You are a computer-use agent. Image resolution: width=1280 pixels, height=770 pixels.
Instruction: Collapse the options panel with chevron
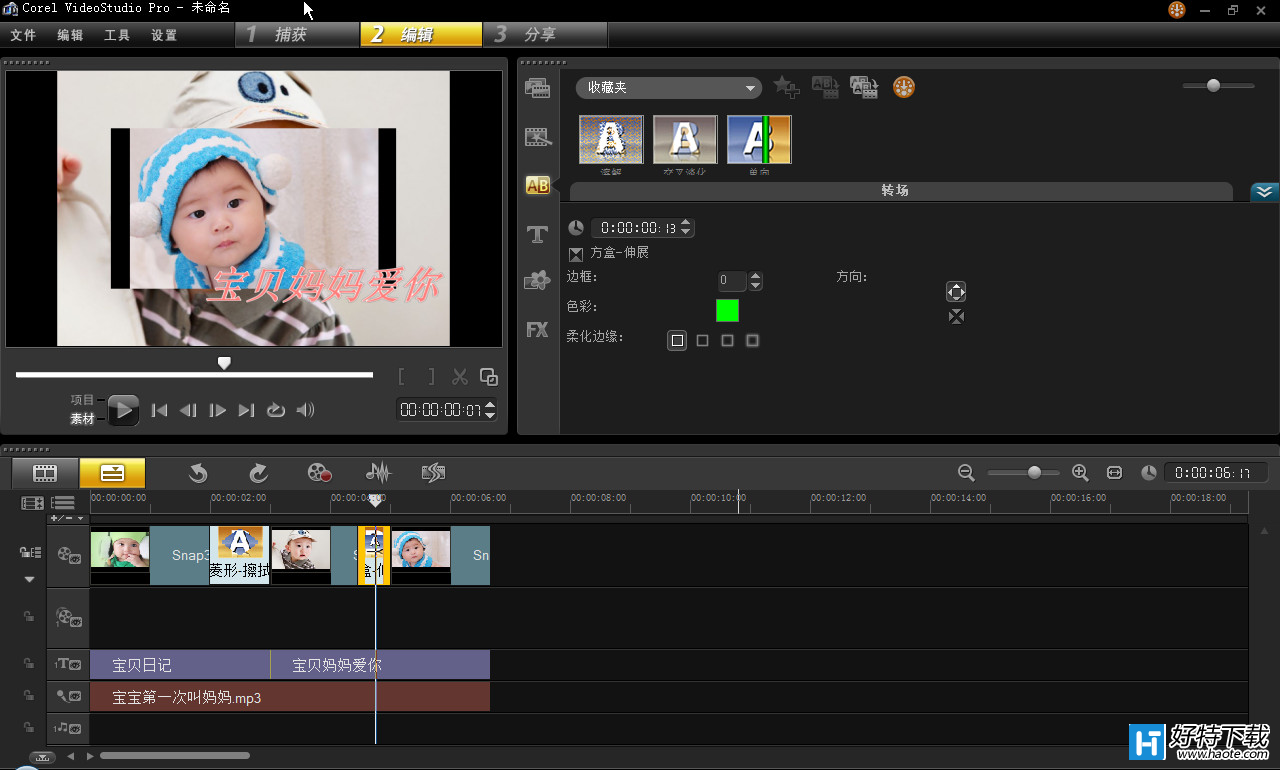(1265, 192)
